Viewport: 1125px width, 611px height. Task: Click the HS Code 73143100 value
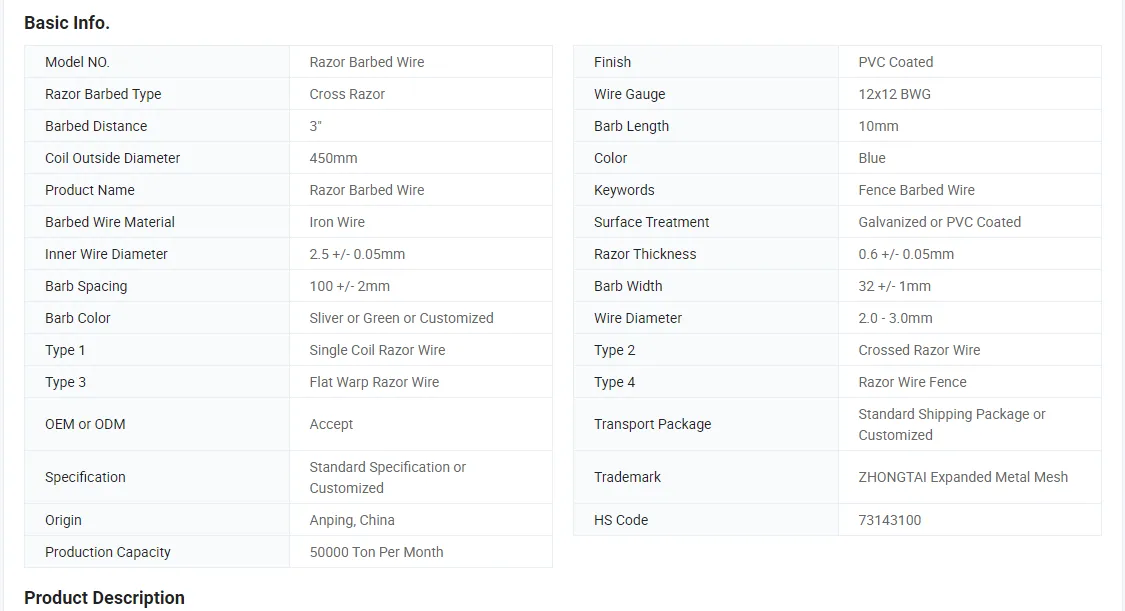click(889, 520)
